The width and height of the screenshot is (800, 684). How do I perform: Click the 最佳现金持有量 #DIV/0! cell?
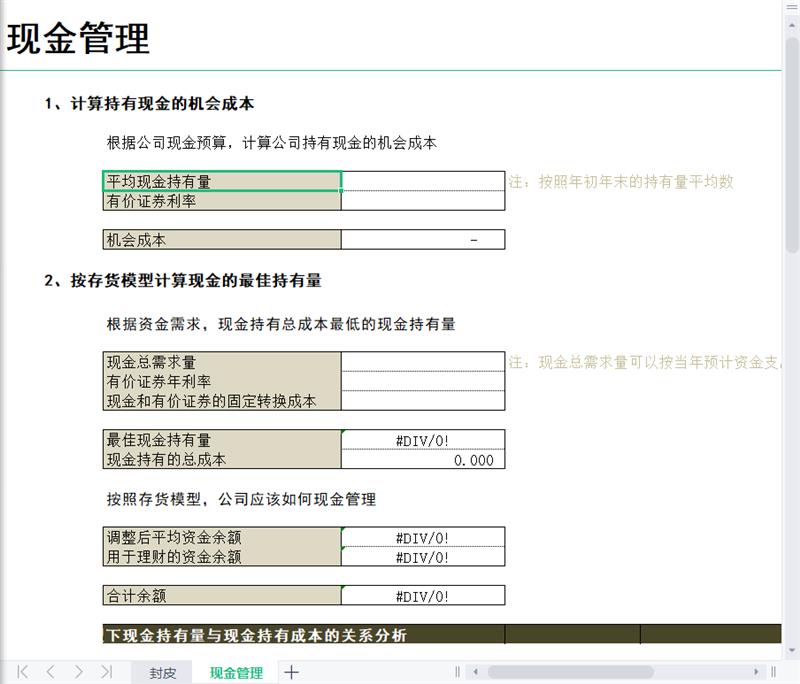coord(423,440)
